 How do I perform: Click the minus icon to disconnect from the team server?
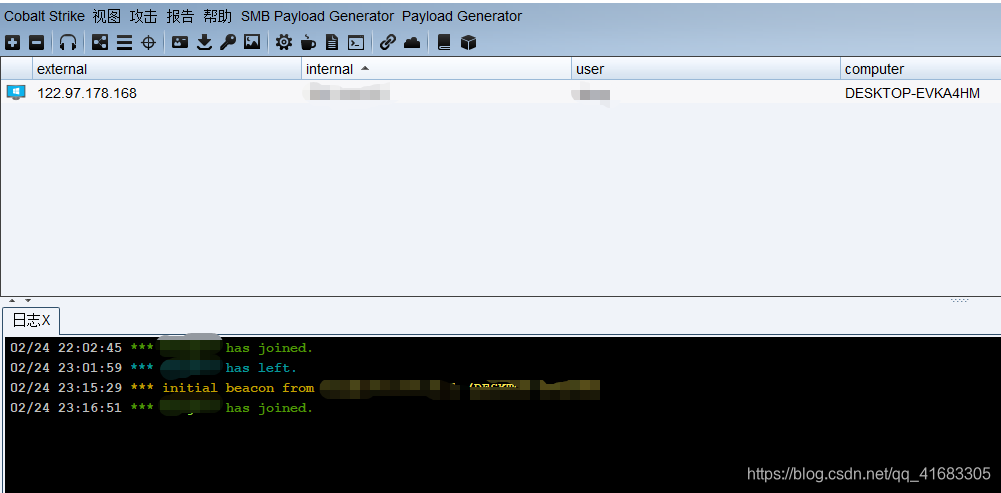(37, 43)
